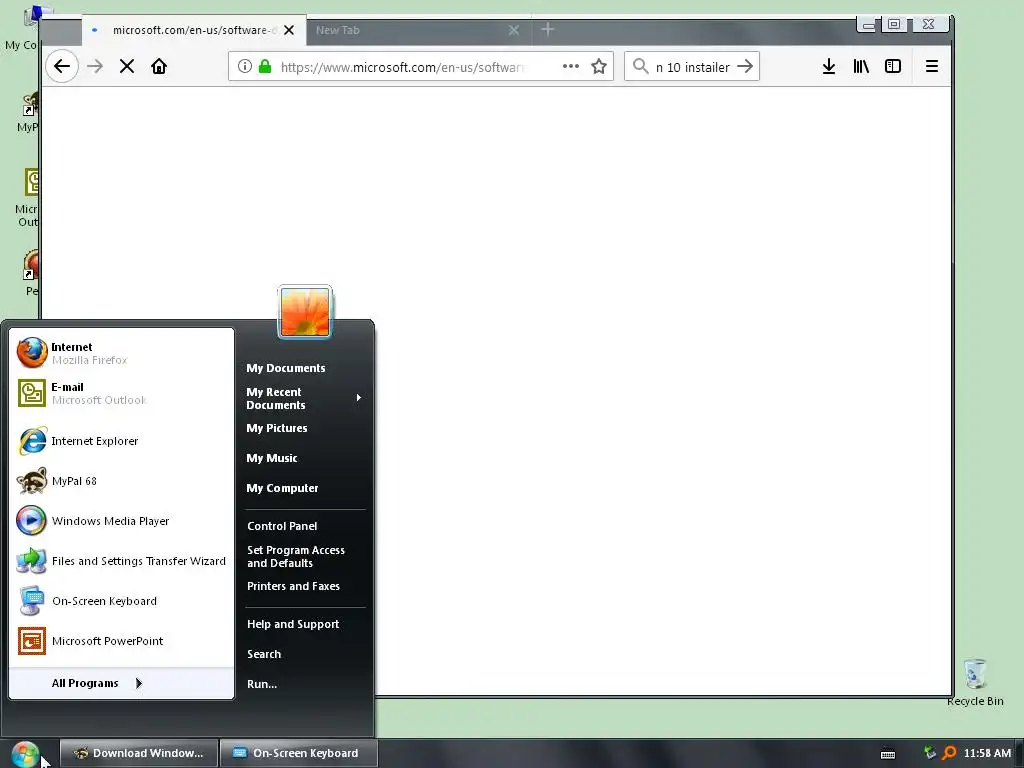Screen dimensions: 1024x768
Task: Launch On-Screen Keyboard from Start menu
Action: [121, 601]
